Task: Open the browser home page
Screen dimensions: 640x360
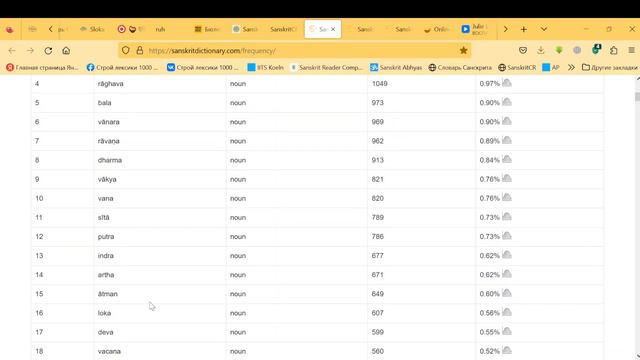Action: click(66, 51)
